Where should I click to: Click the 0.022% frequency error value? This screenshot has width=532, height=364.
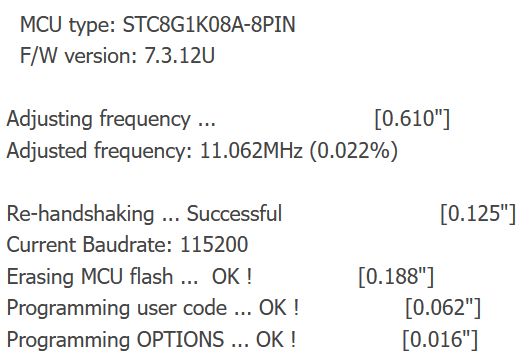353,151
